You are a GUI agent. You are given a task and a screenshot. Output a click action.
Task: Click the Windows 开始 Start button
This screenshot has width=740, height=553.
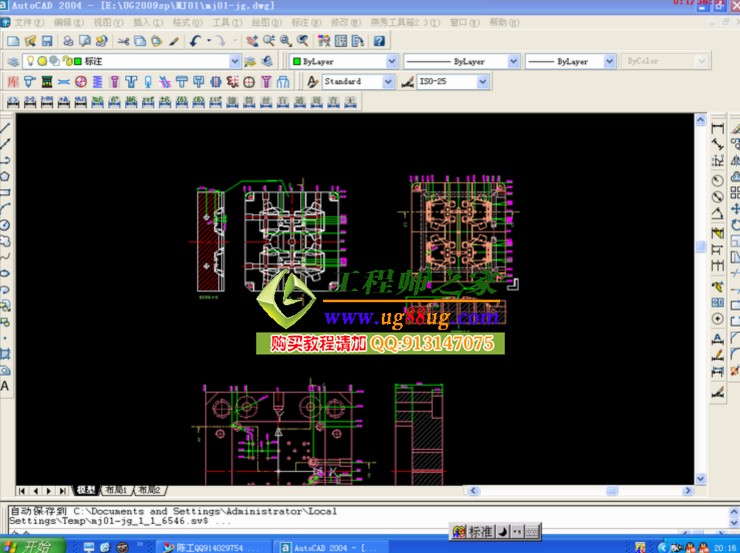[32, 546]
